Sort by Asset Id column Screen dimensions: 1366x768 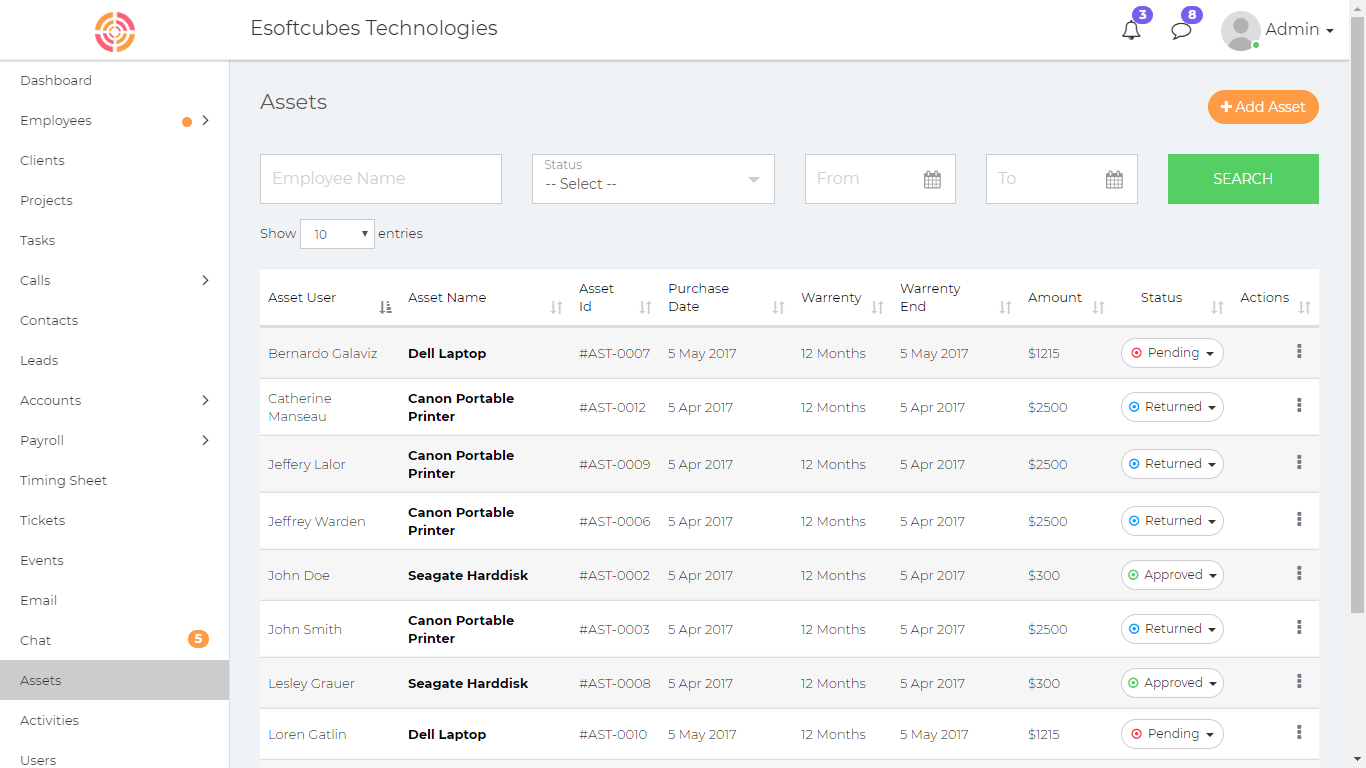615,298
